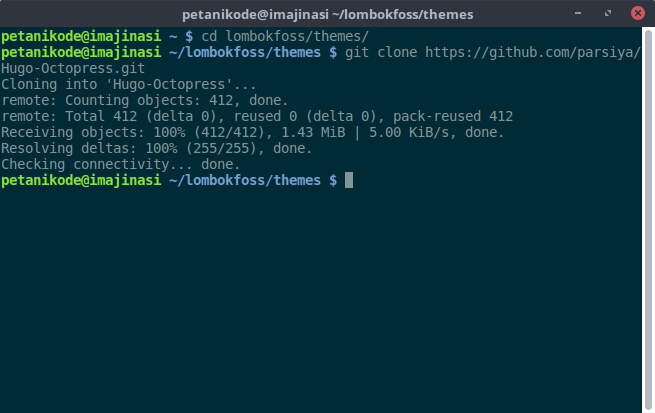Click the 'Hugo-Octopress.git' wrapped line

pyautogui.click(x=73, y=68)
